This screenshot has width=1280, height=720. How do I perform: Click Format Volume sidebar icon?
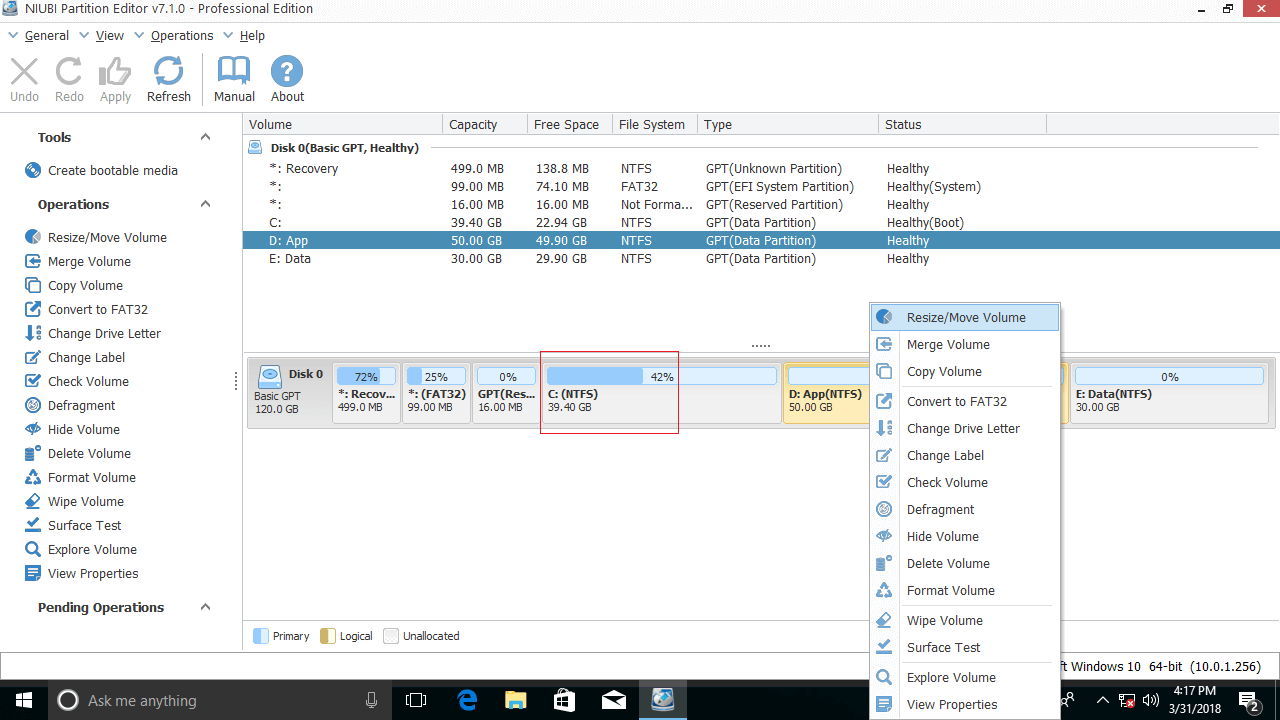click(x=33, y=477)
